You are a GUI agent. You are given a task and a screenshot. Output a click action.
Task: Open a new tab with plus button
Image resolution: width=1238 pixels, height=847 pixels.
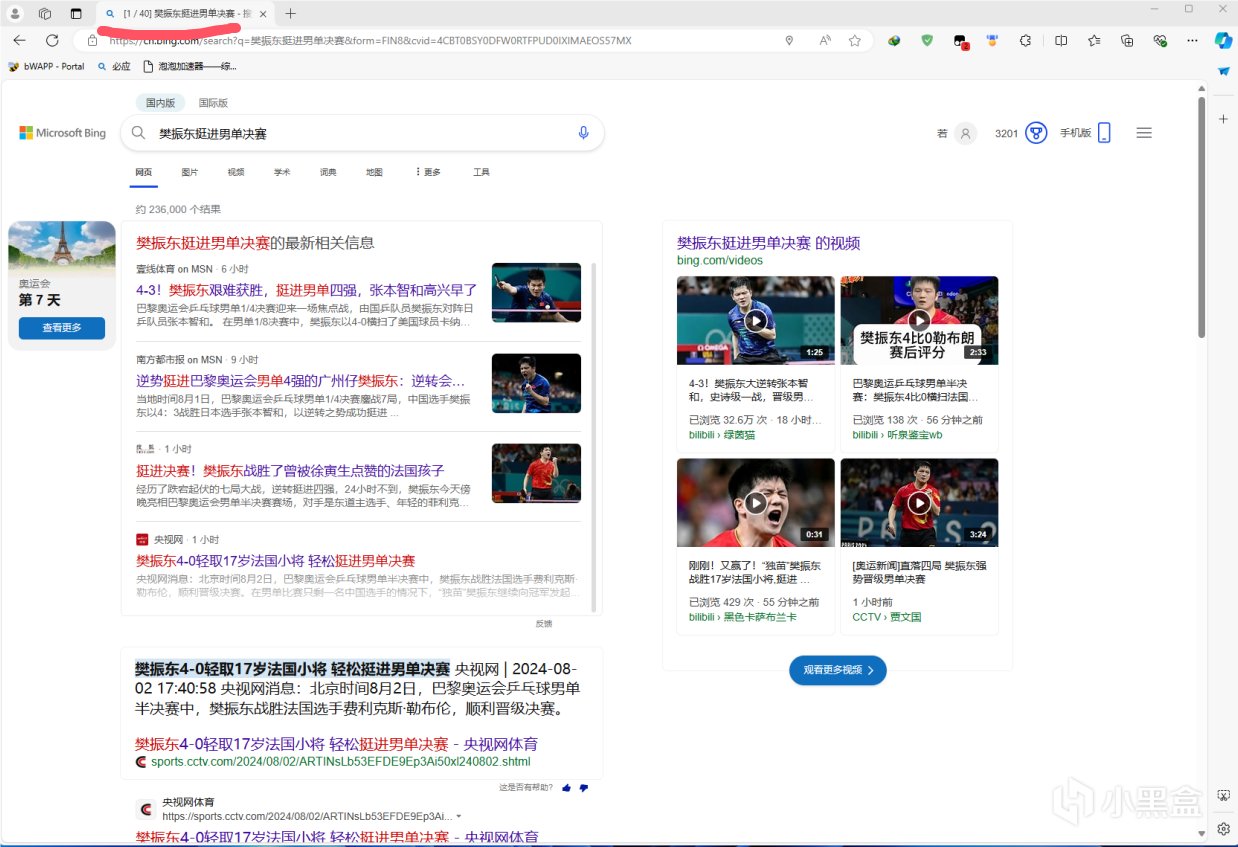click(290, 13)
